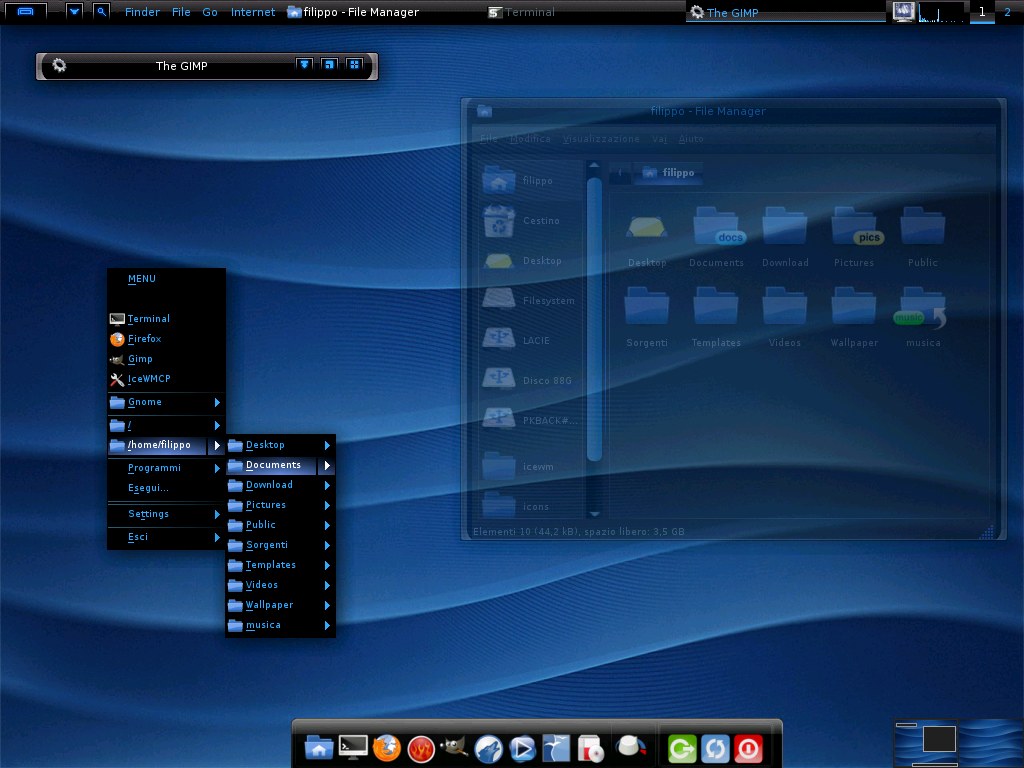Image resolution: width=1024 pixels, height=768 pixels.
Task: Open Desktop entry in the /home/filippo submenu
Action: [281, 445]
